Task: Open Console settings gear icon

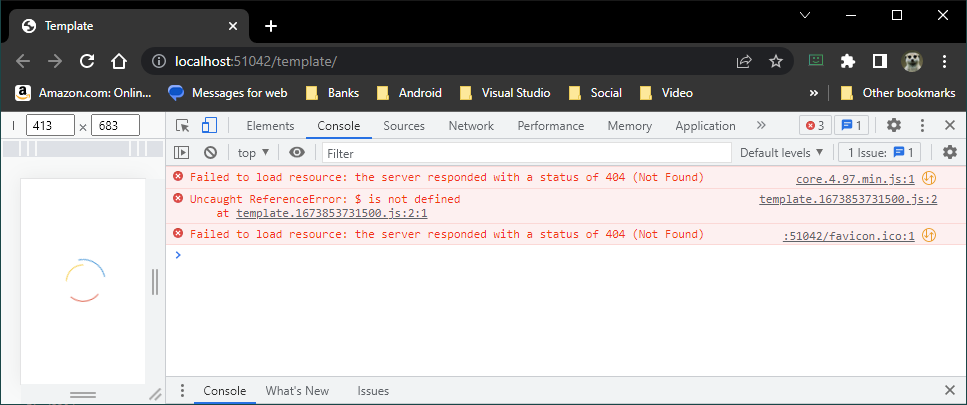Action: pyautogui.click(x=950, y=153)
